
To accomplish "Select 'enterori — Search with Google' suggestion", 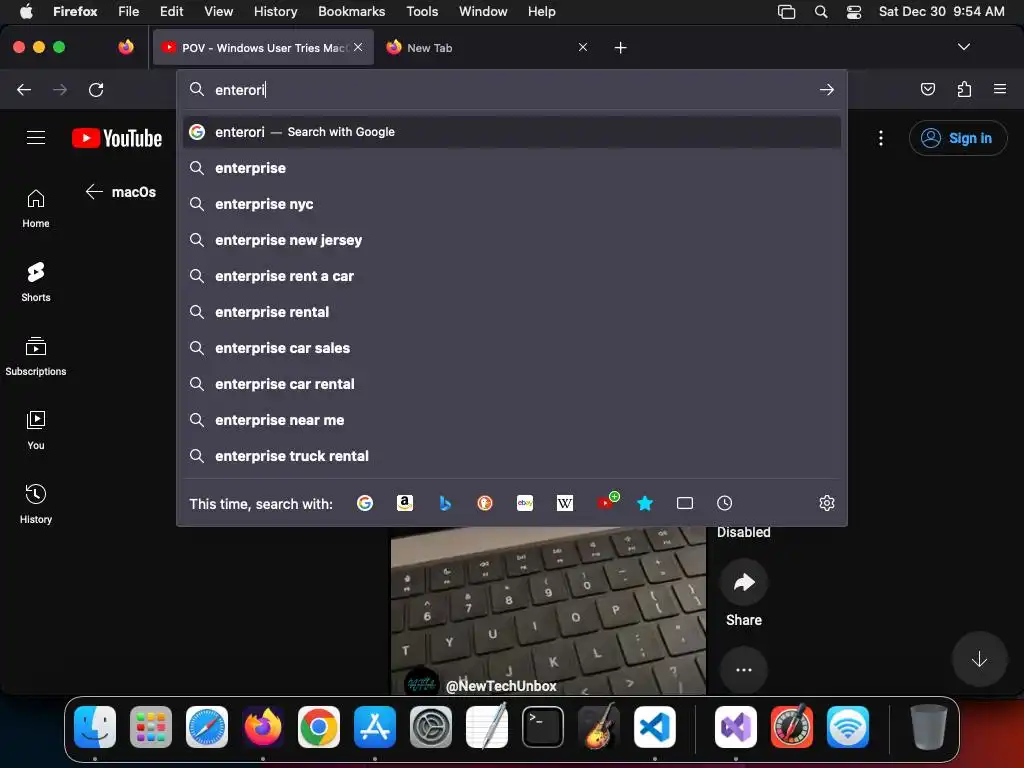I will point(511,132).
